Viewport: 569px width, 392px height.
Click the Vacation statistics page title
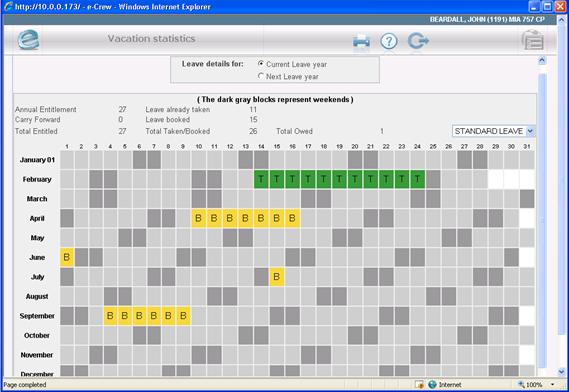pyautogui.click(x=151, y=38)
